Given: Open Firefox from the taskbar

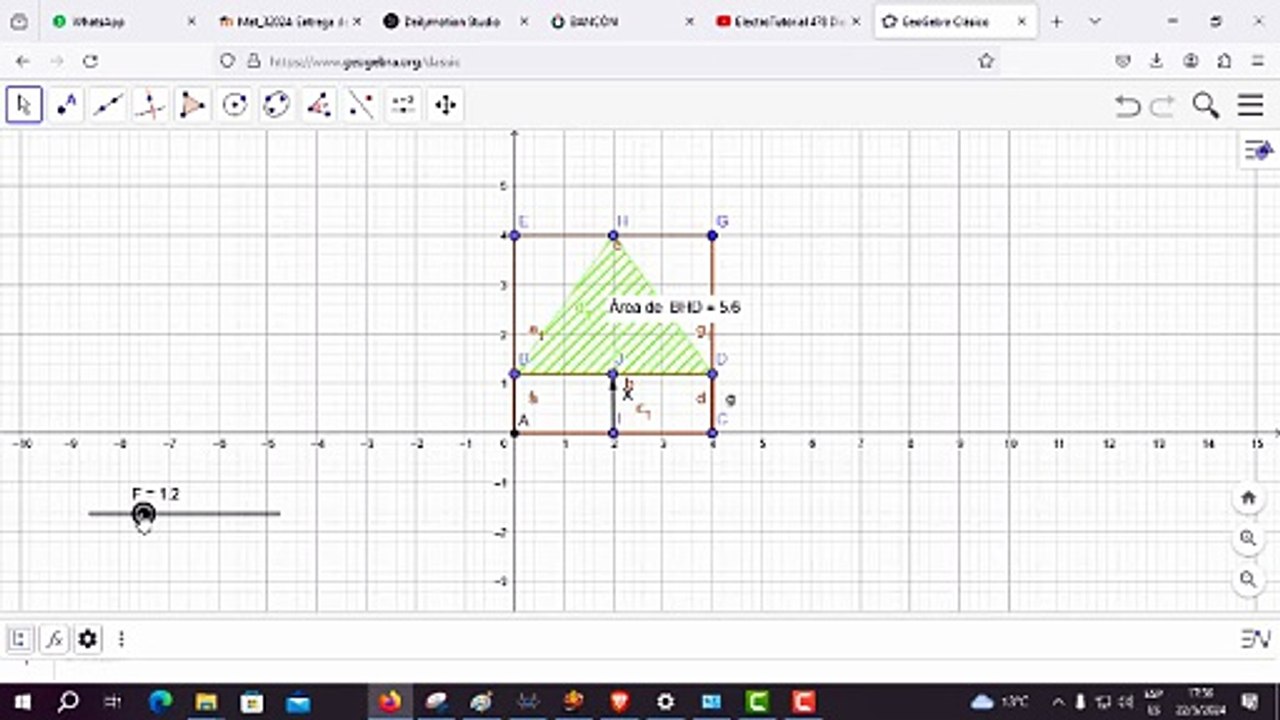Looking at the screenshot, I should click(390, 701).
